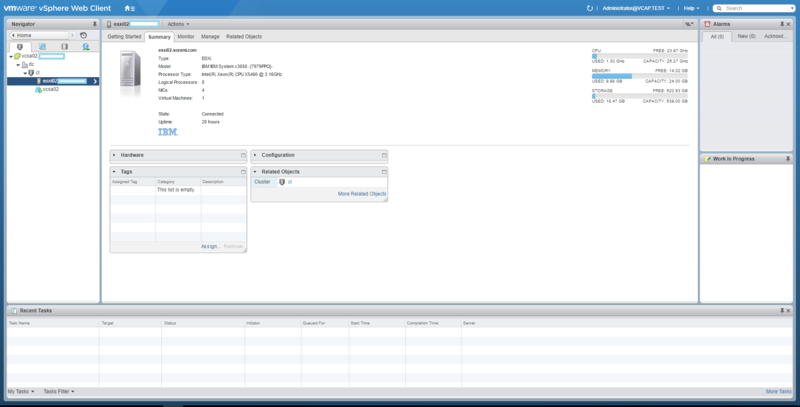Click the vcsa02 vCenter server icon
This screenshot has width=800, height=407.
pyautogui.click(x=17, y=56)
